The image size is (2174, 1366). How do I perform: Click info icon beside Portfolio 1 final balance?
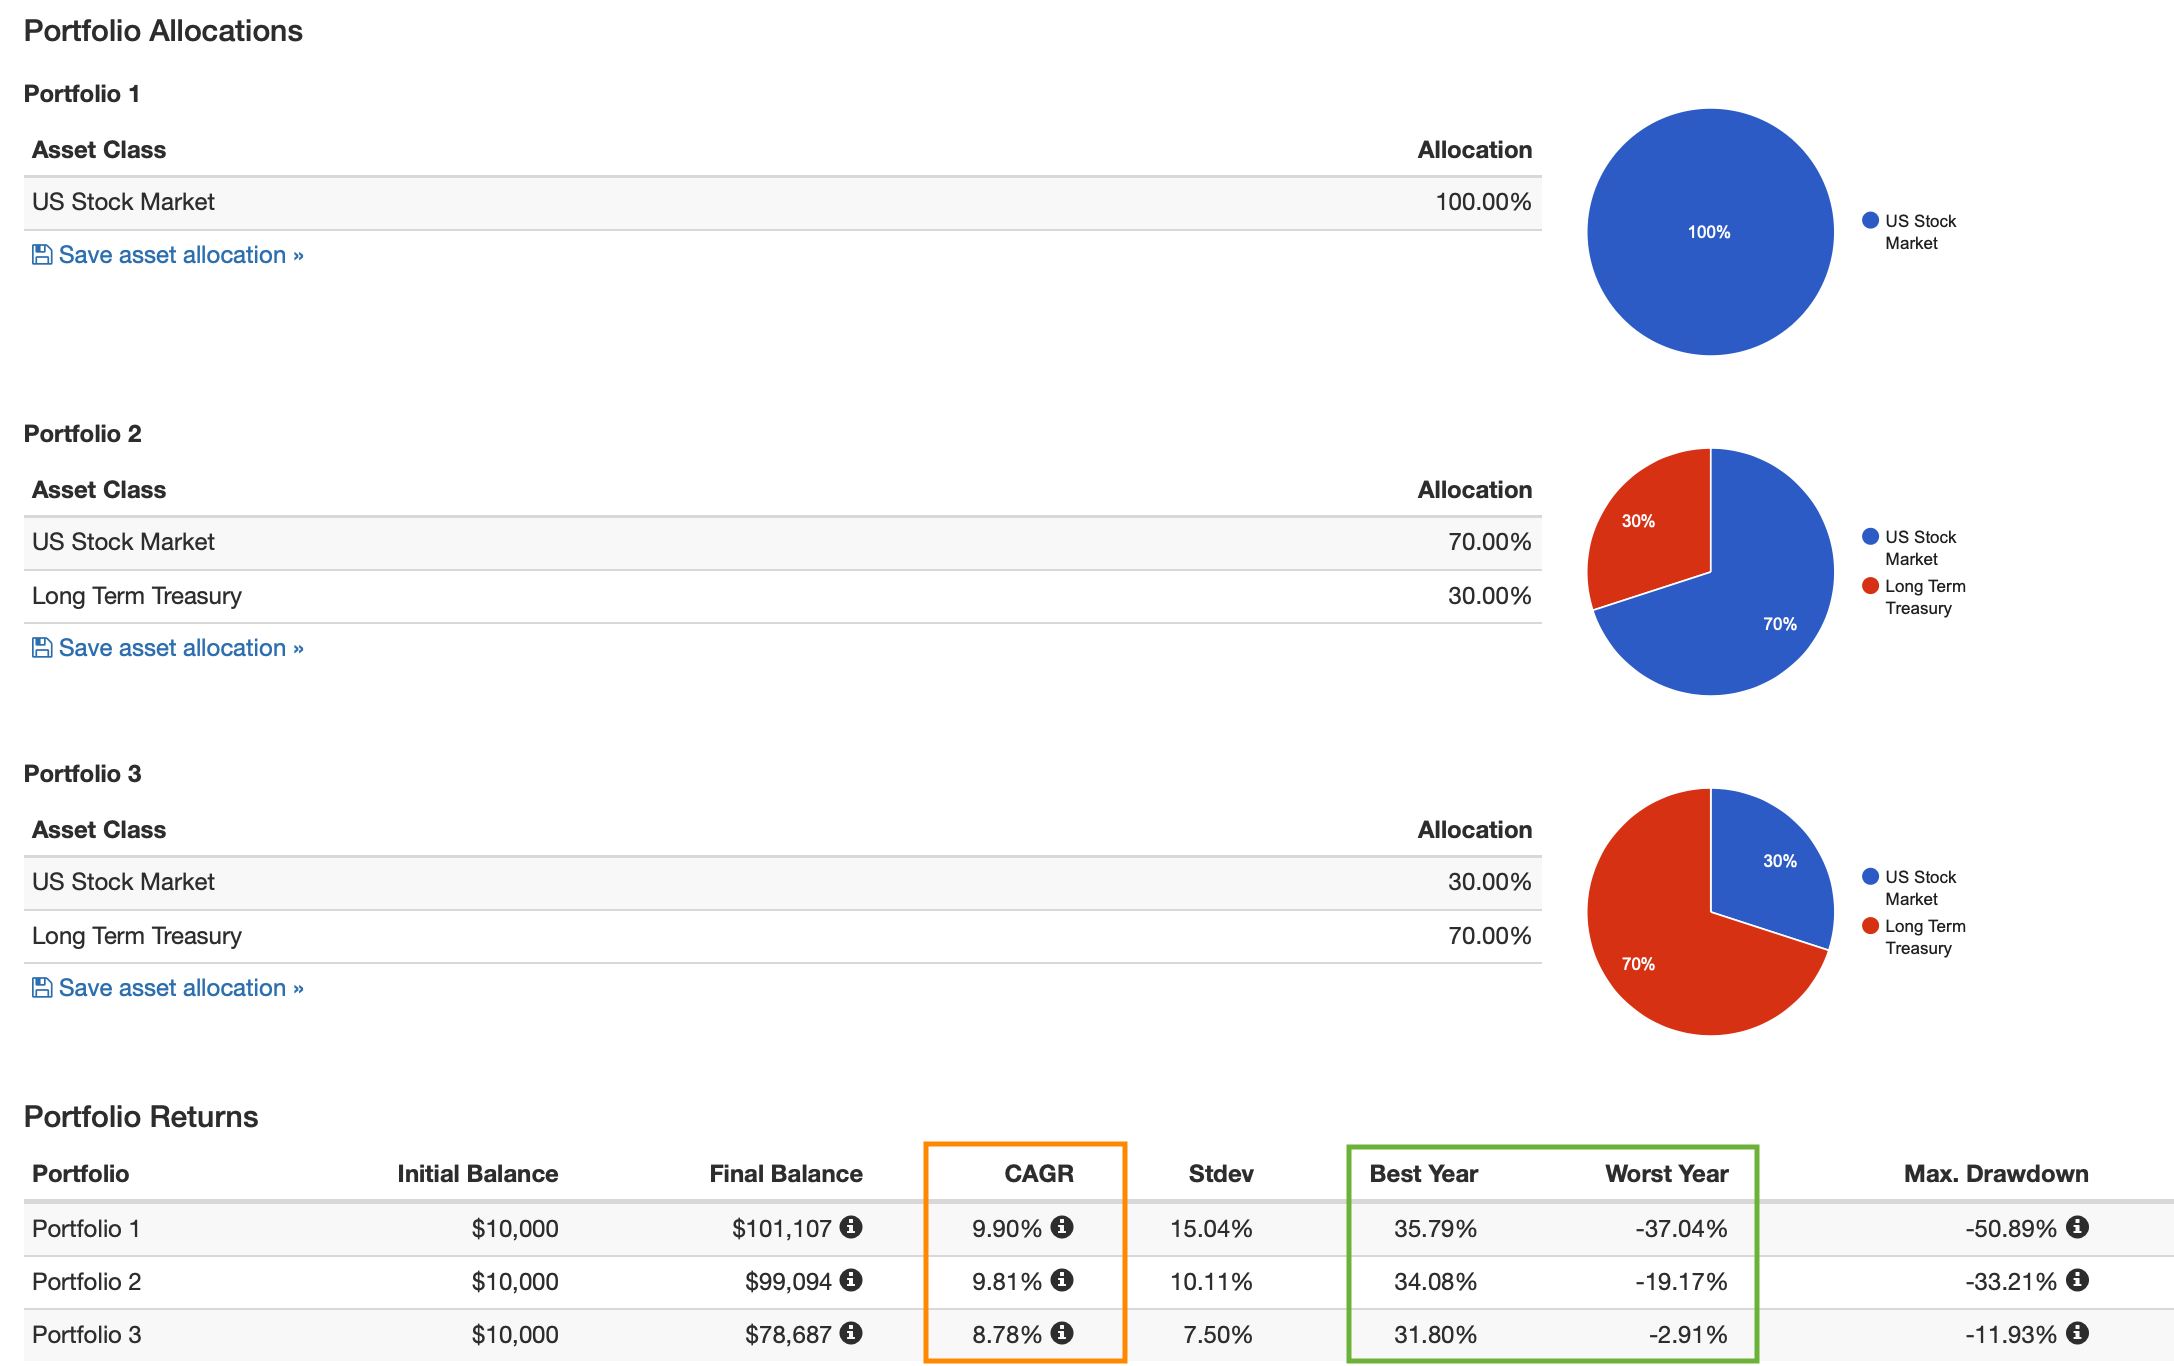851,1227
